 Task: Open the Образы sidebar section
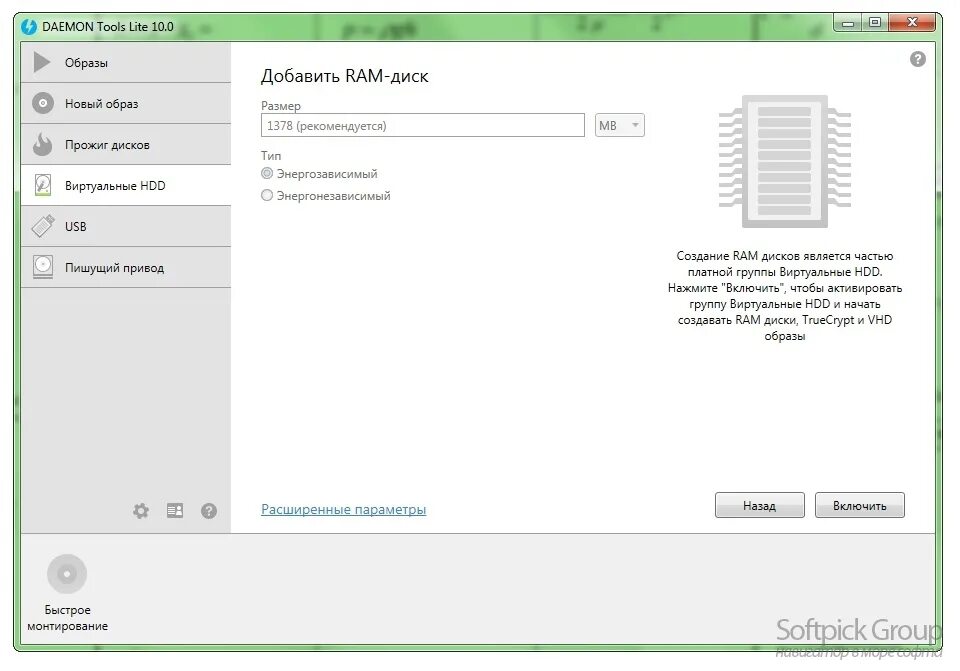(126, 62)
